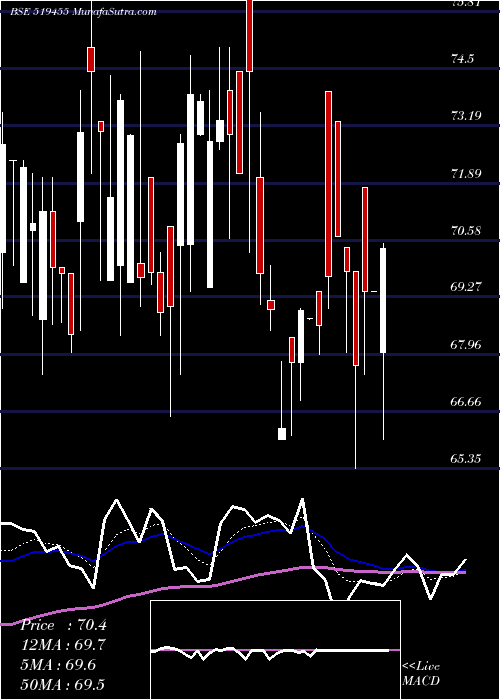Click the 12MA : 69.7 readout
The height and width of the screenshot is (700, 500).
[63, 644]
